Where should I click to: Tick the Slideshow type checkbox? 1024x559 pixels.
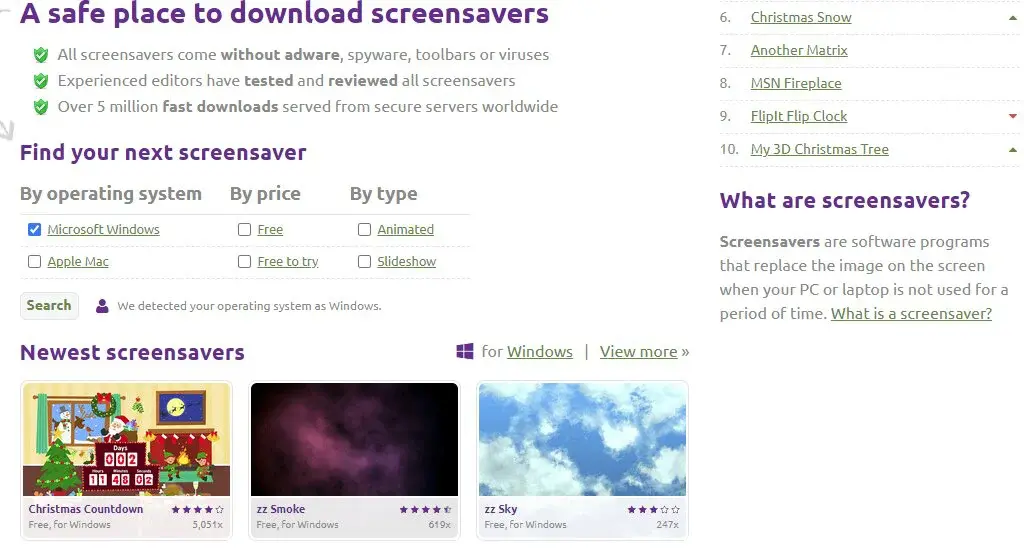[x=364, y=261]
